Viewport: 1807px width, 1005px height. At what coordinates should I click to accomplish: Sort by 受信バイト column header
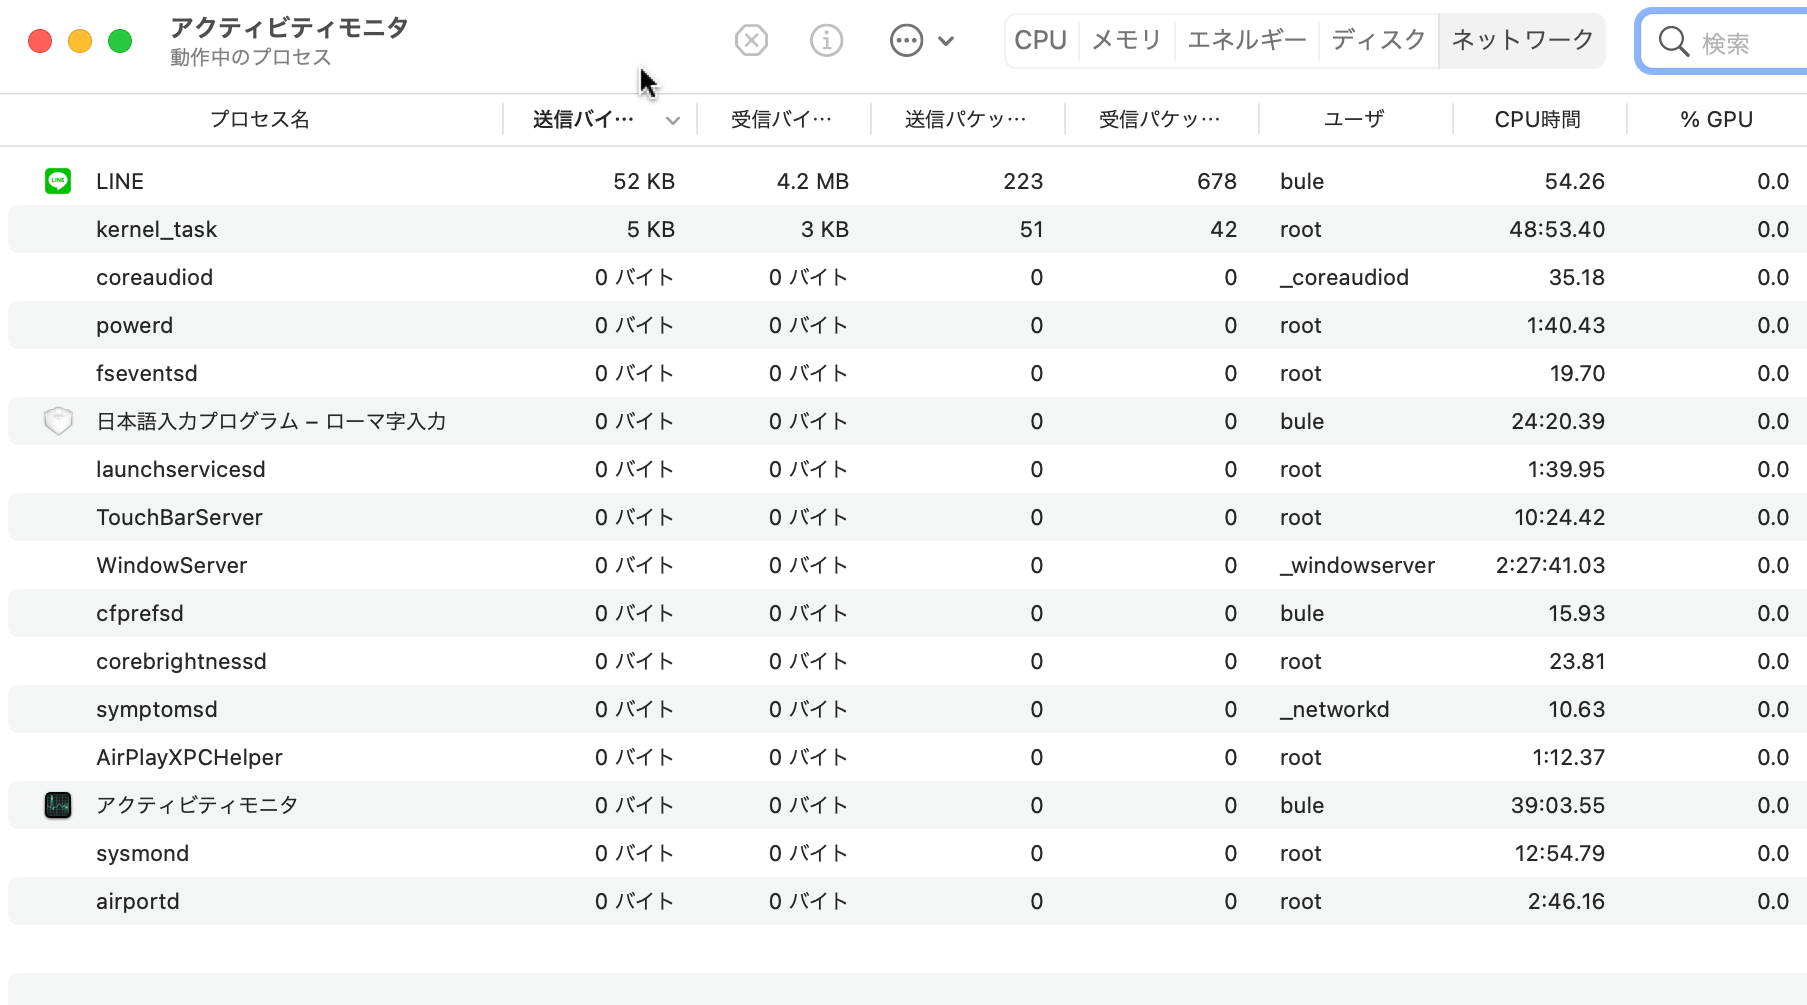[x=781, y=120]
